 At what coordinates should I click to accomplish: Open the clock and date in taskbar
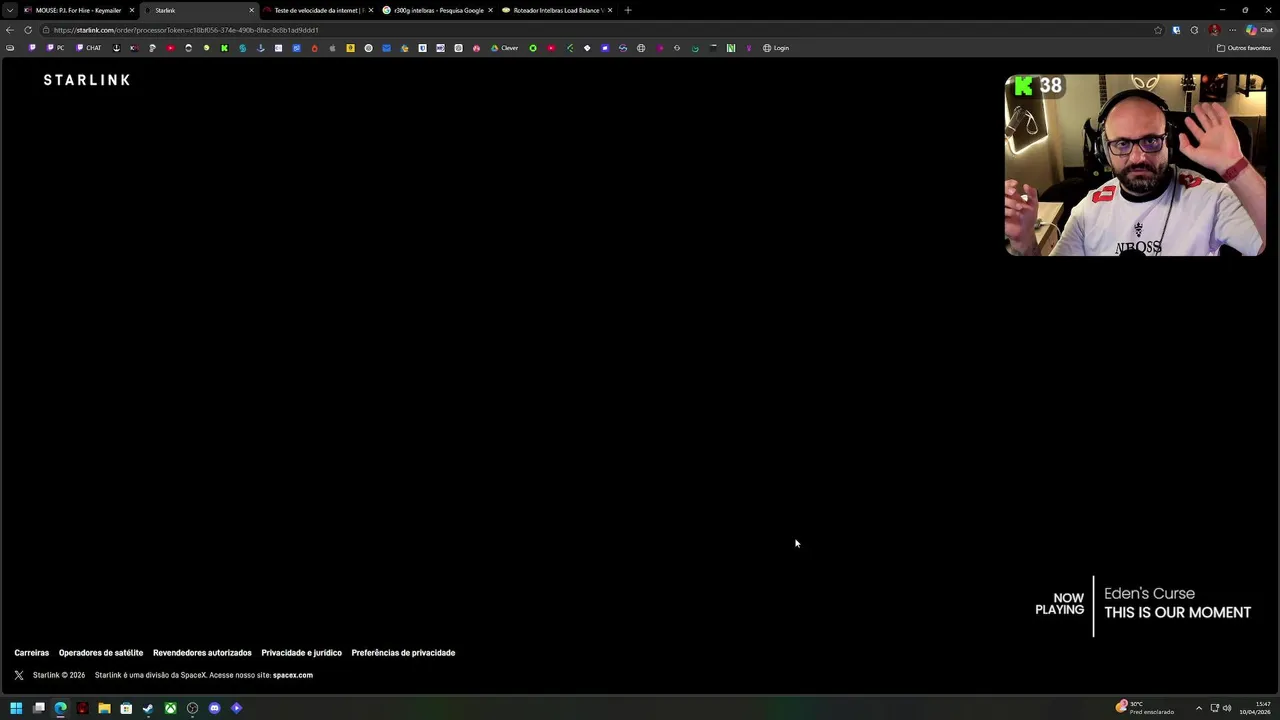[1255, 708]
